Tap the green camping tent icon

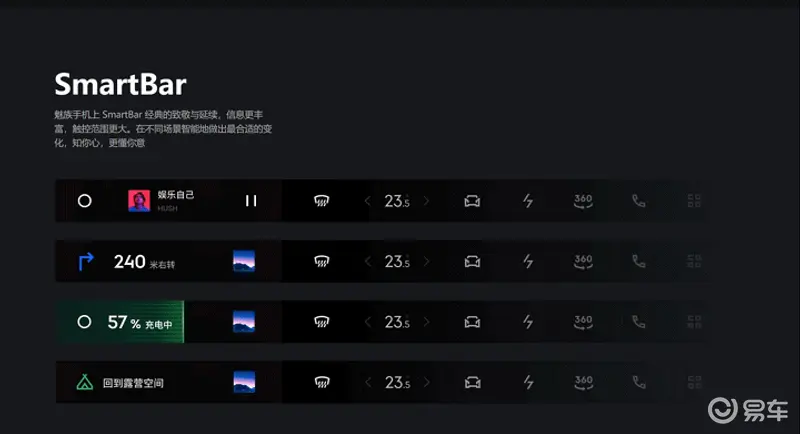click(85, 383)
